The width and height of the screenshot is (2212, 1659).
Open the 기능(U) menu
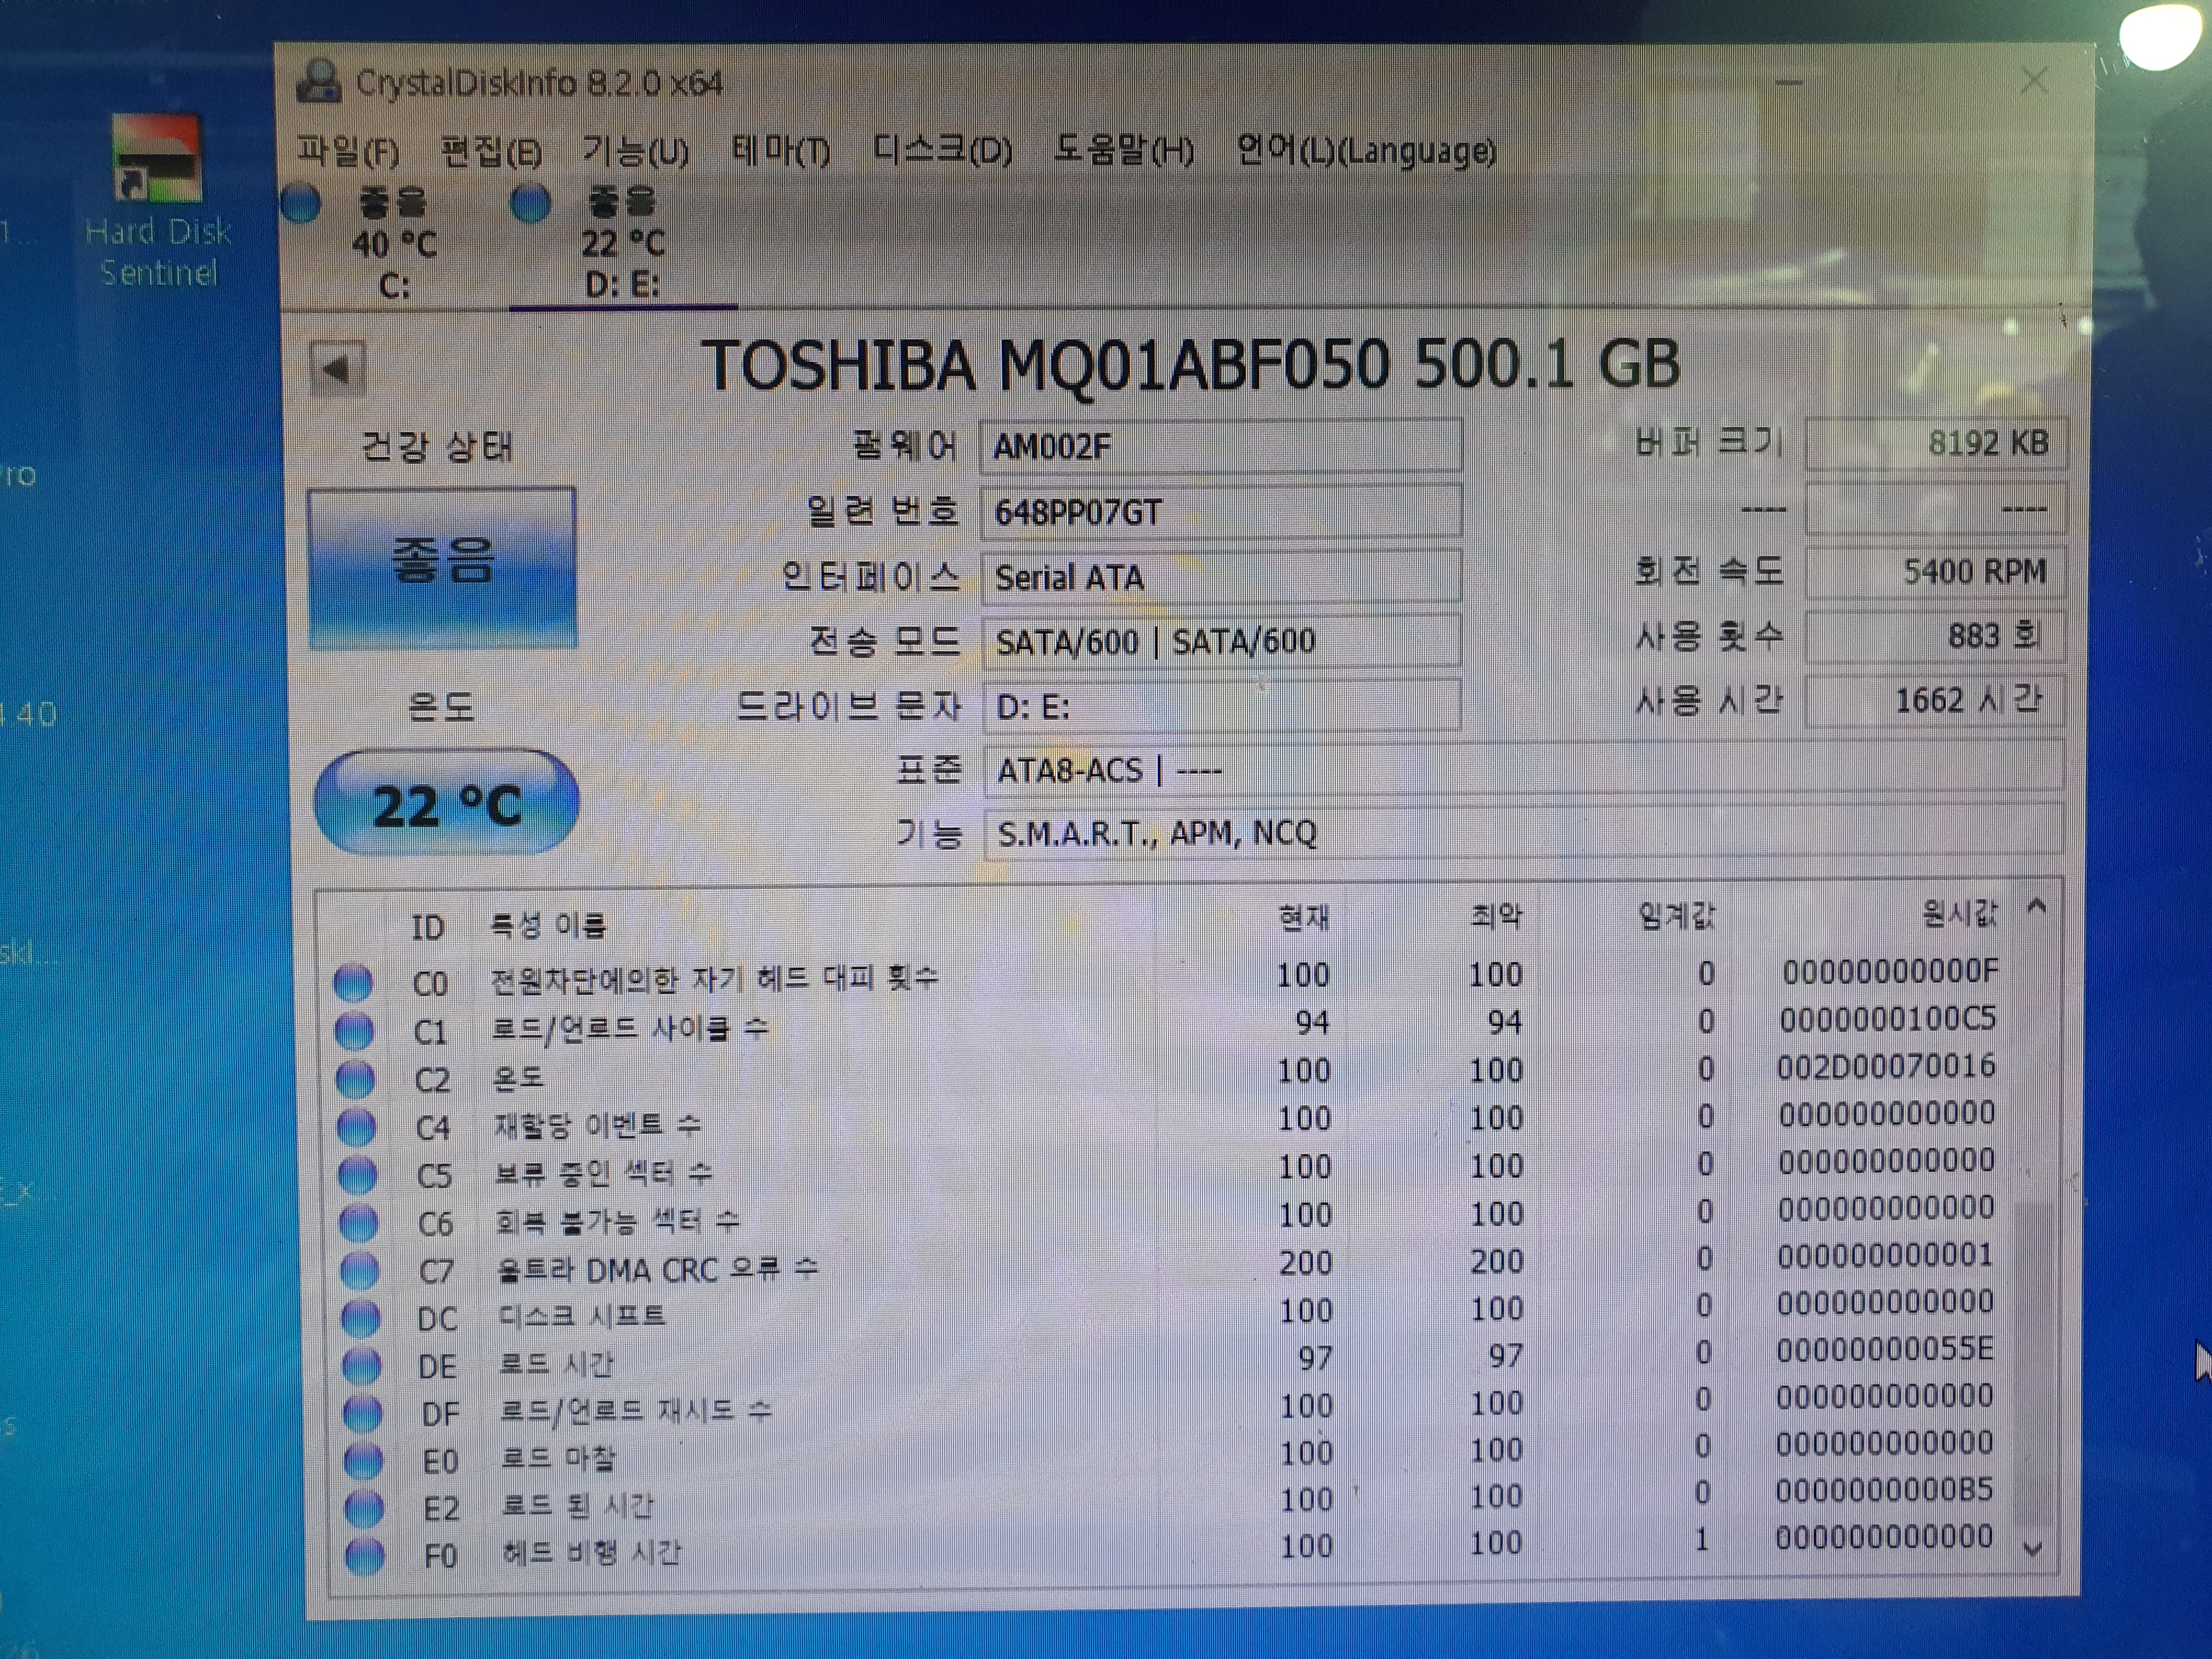[635, 151]
